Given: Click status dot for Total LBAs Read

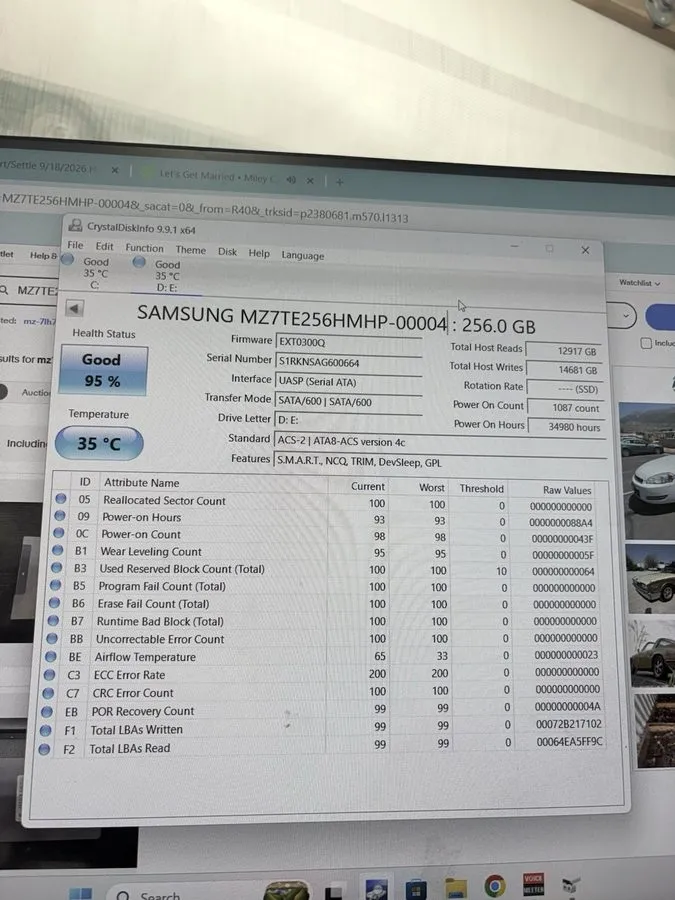Looking at the screenshot, I should [x=44, y=749].
